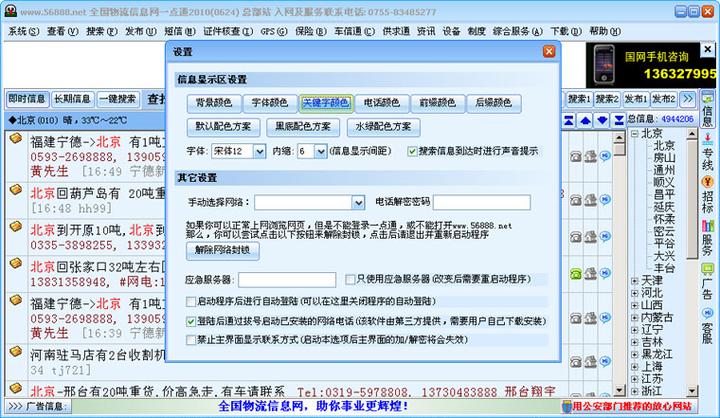Click inside the 应急服务器 field
The image size is (720, 418).
point(287,280)
